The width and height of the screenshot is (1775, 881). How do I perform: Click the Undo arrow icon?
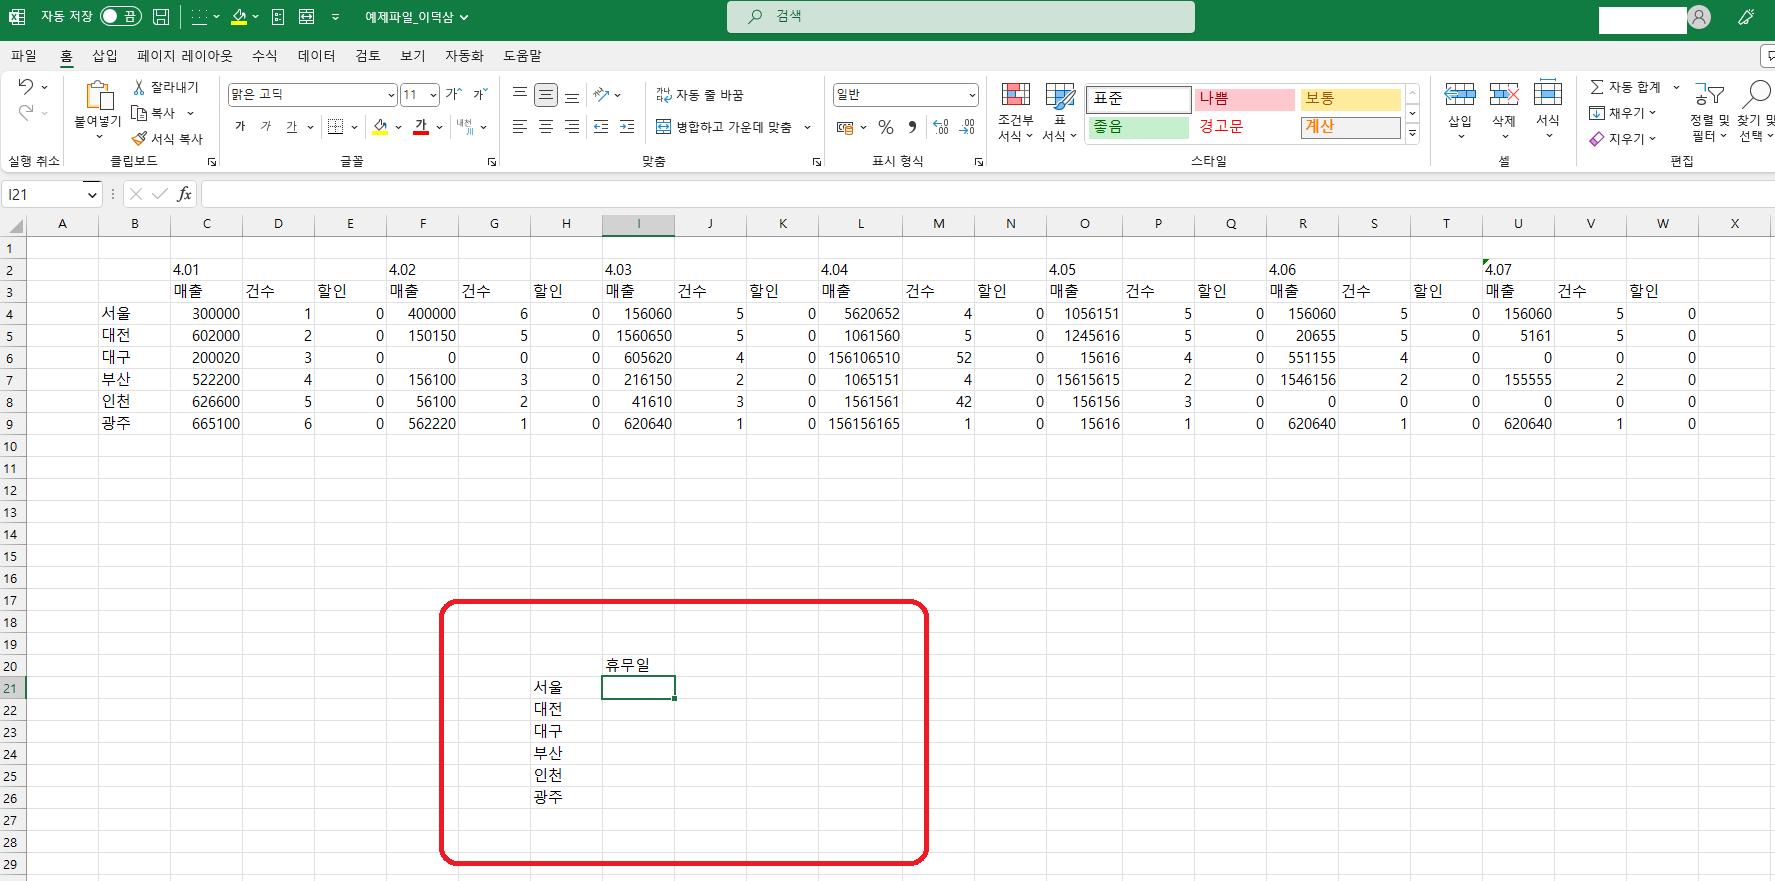coord(26,87)
